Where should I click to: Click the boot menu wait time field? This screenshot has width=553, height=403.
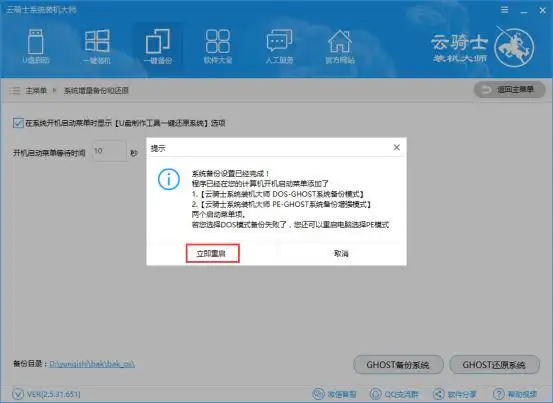(109, 151)
